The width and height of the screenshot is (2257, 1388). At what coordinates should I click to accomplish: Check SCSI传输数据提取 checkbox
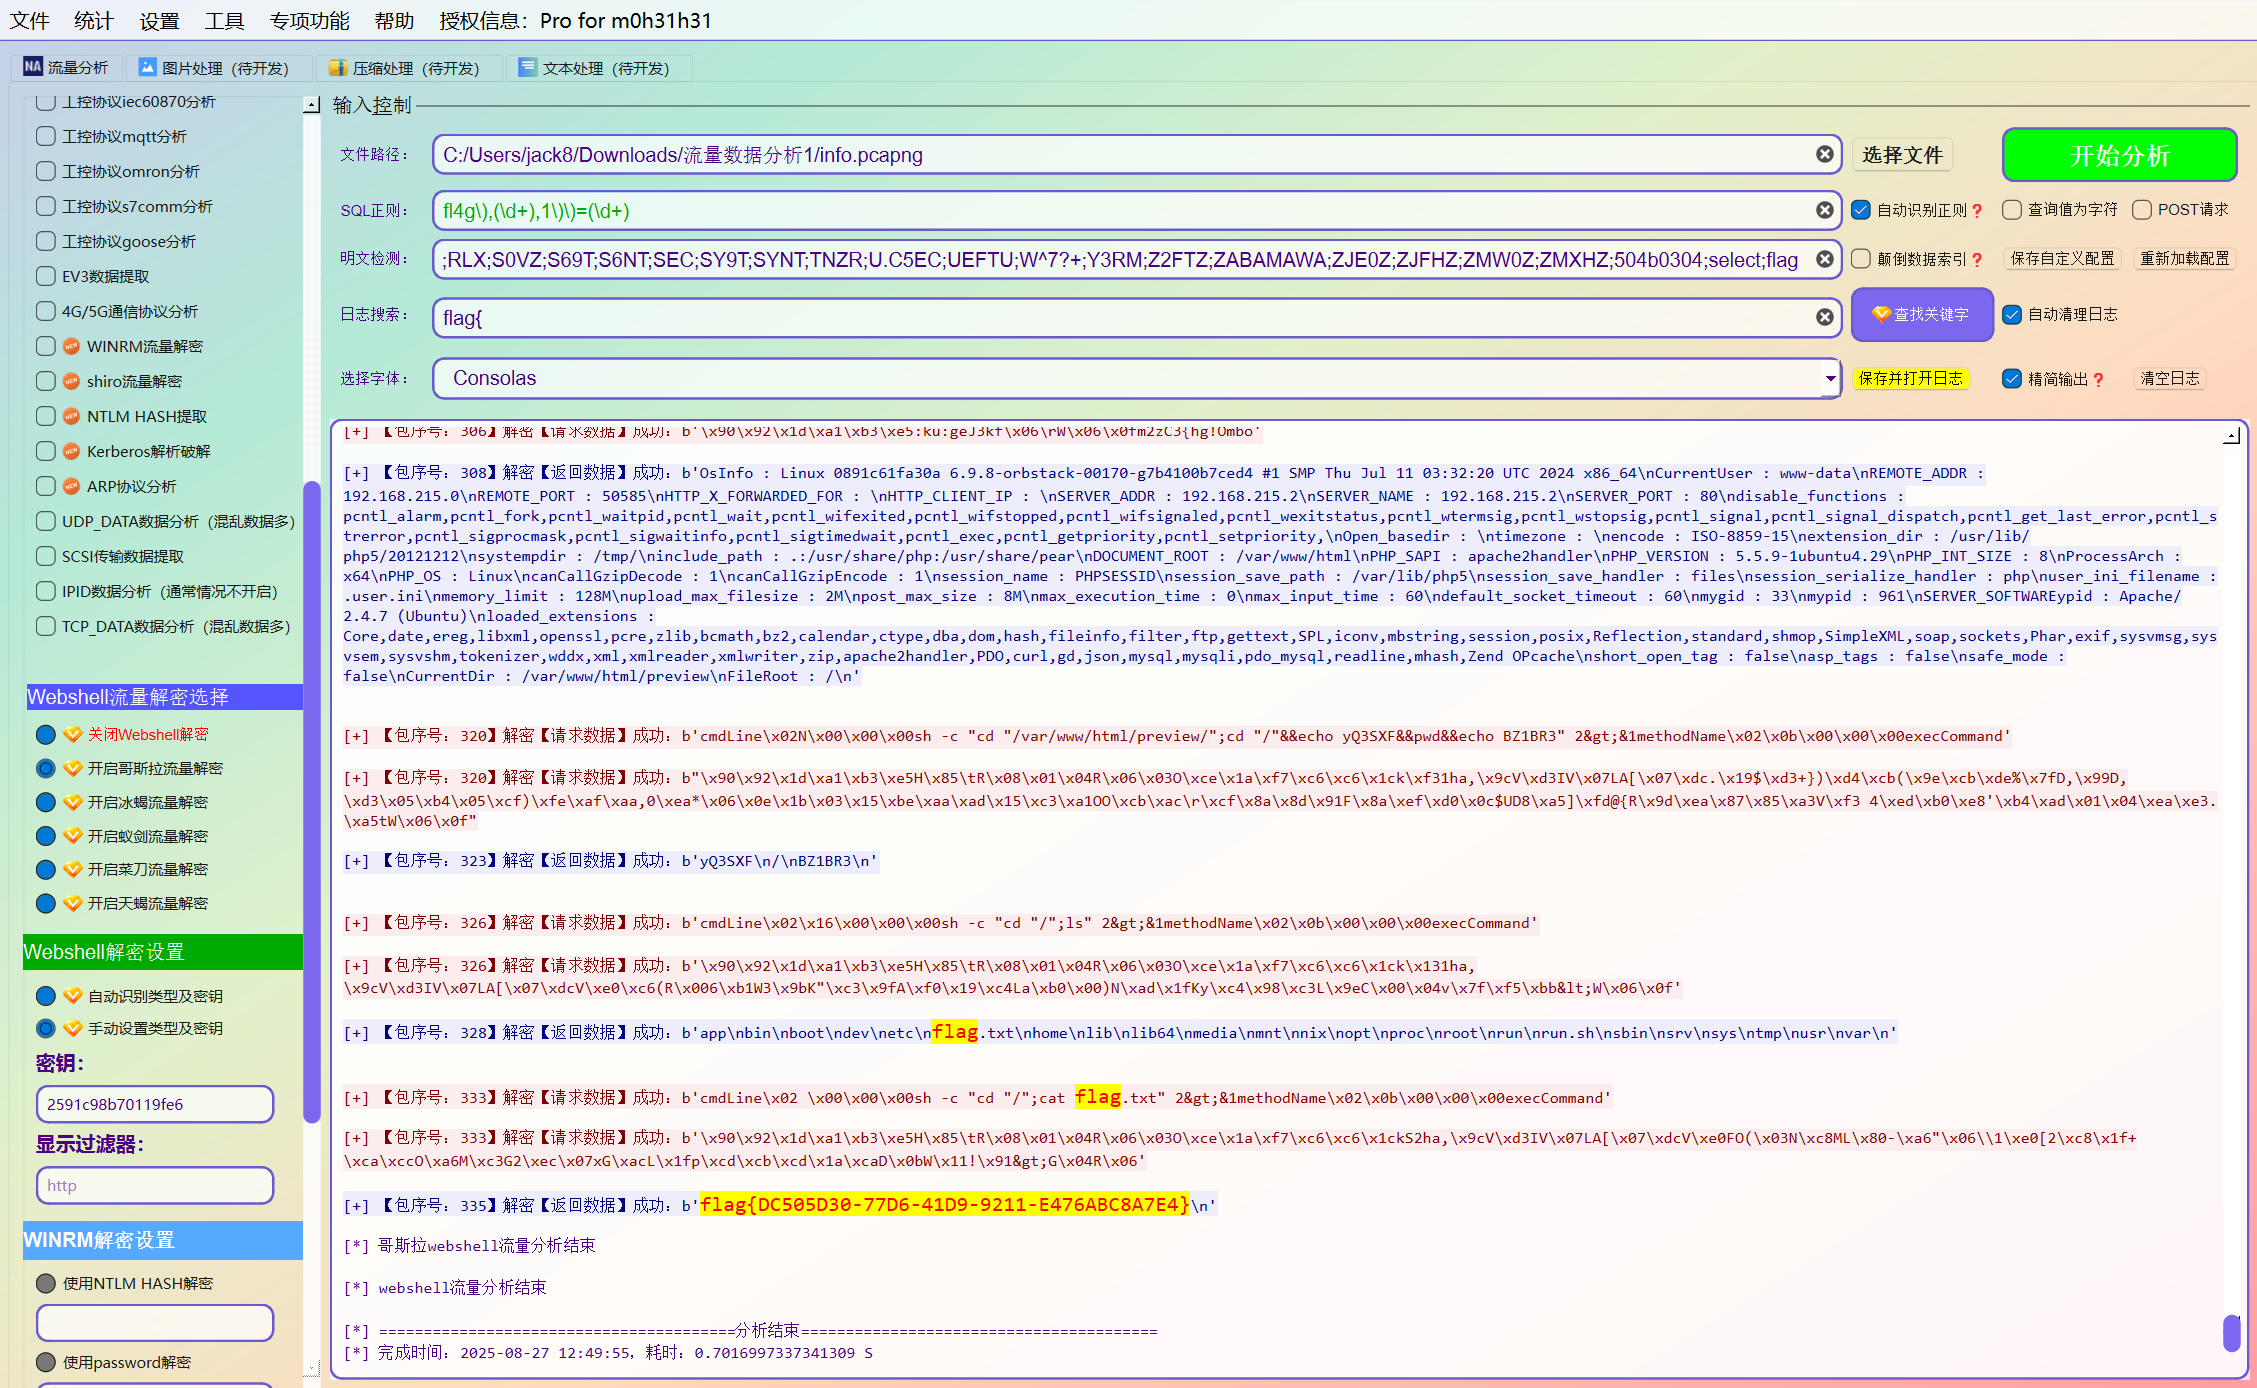click(x=45, y=556)
